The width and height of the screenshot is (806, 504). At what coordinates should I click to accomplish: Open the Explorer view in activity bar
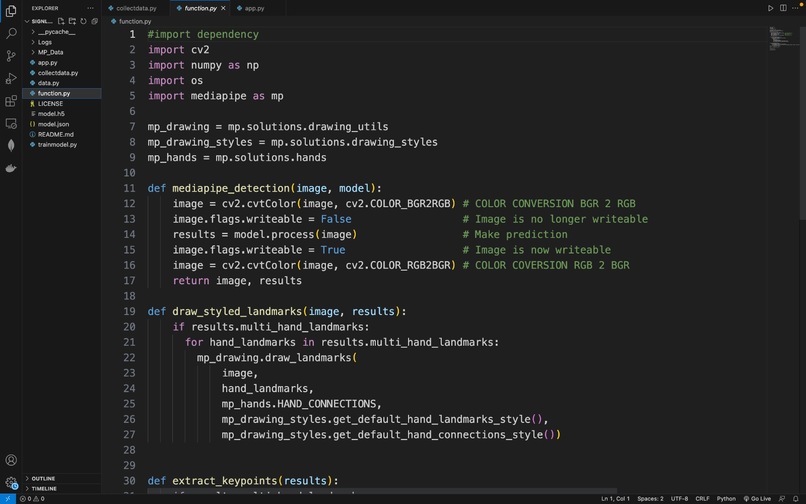pos(11,11)
